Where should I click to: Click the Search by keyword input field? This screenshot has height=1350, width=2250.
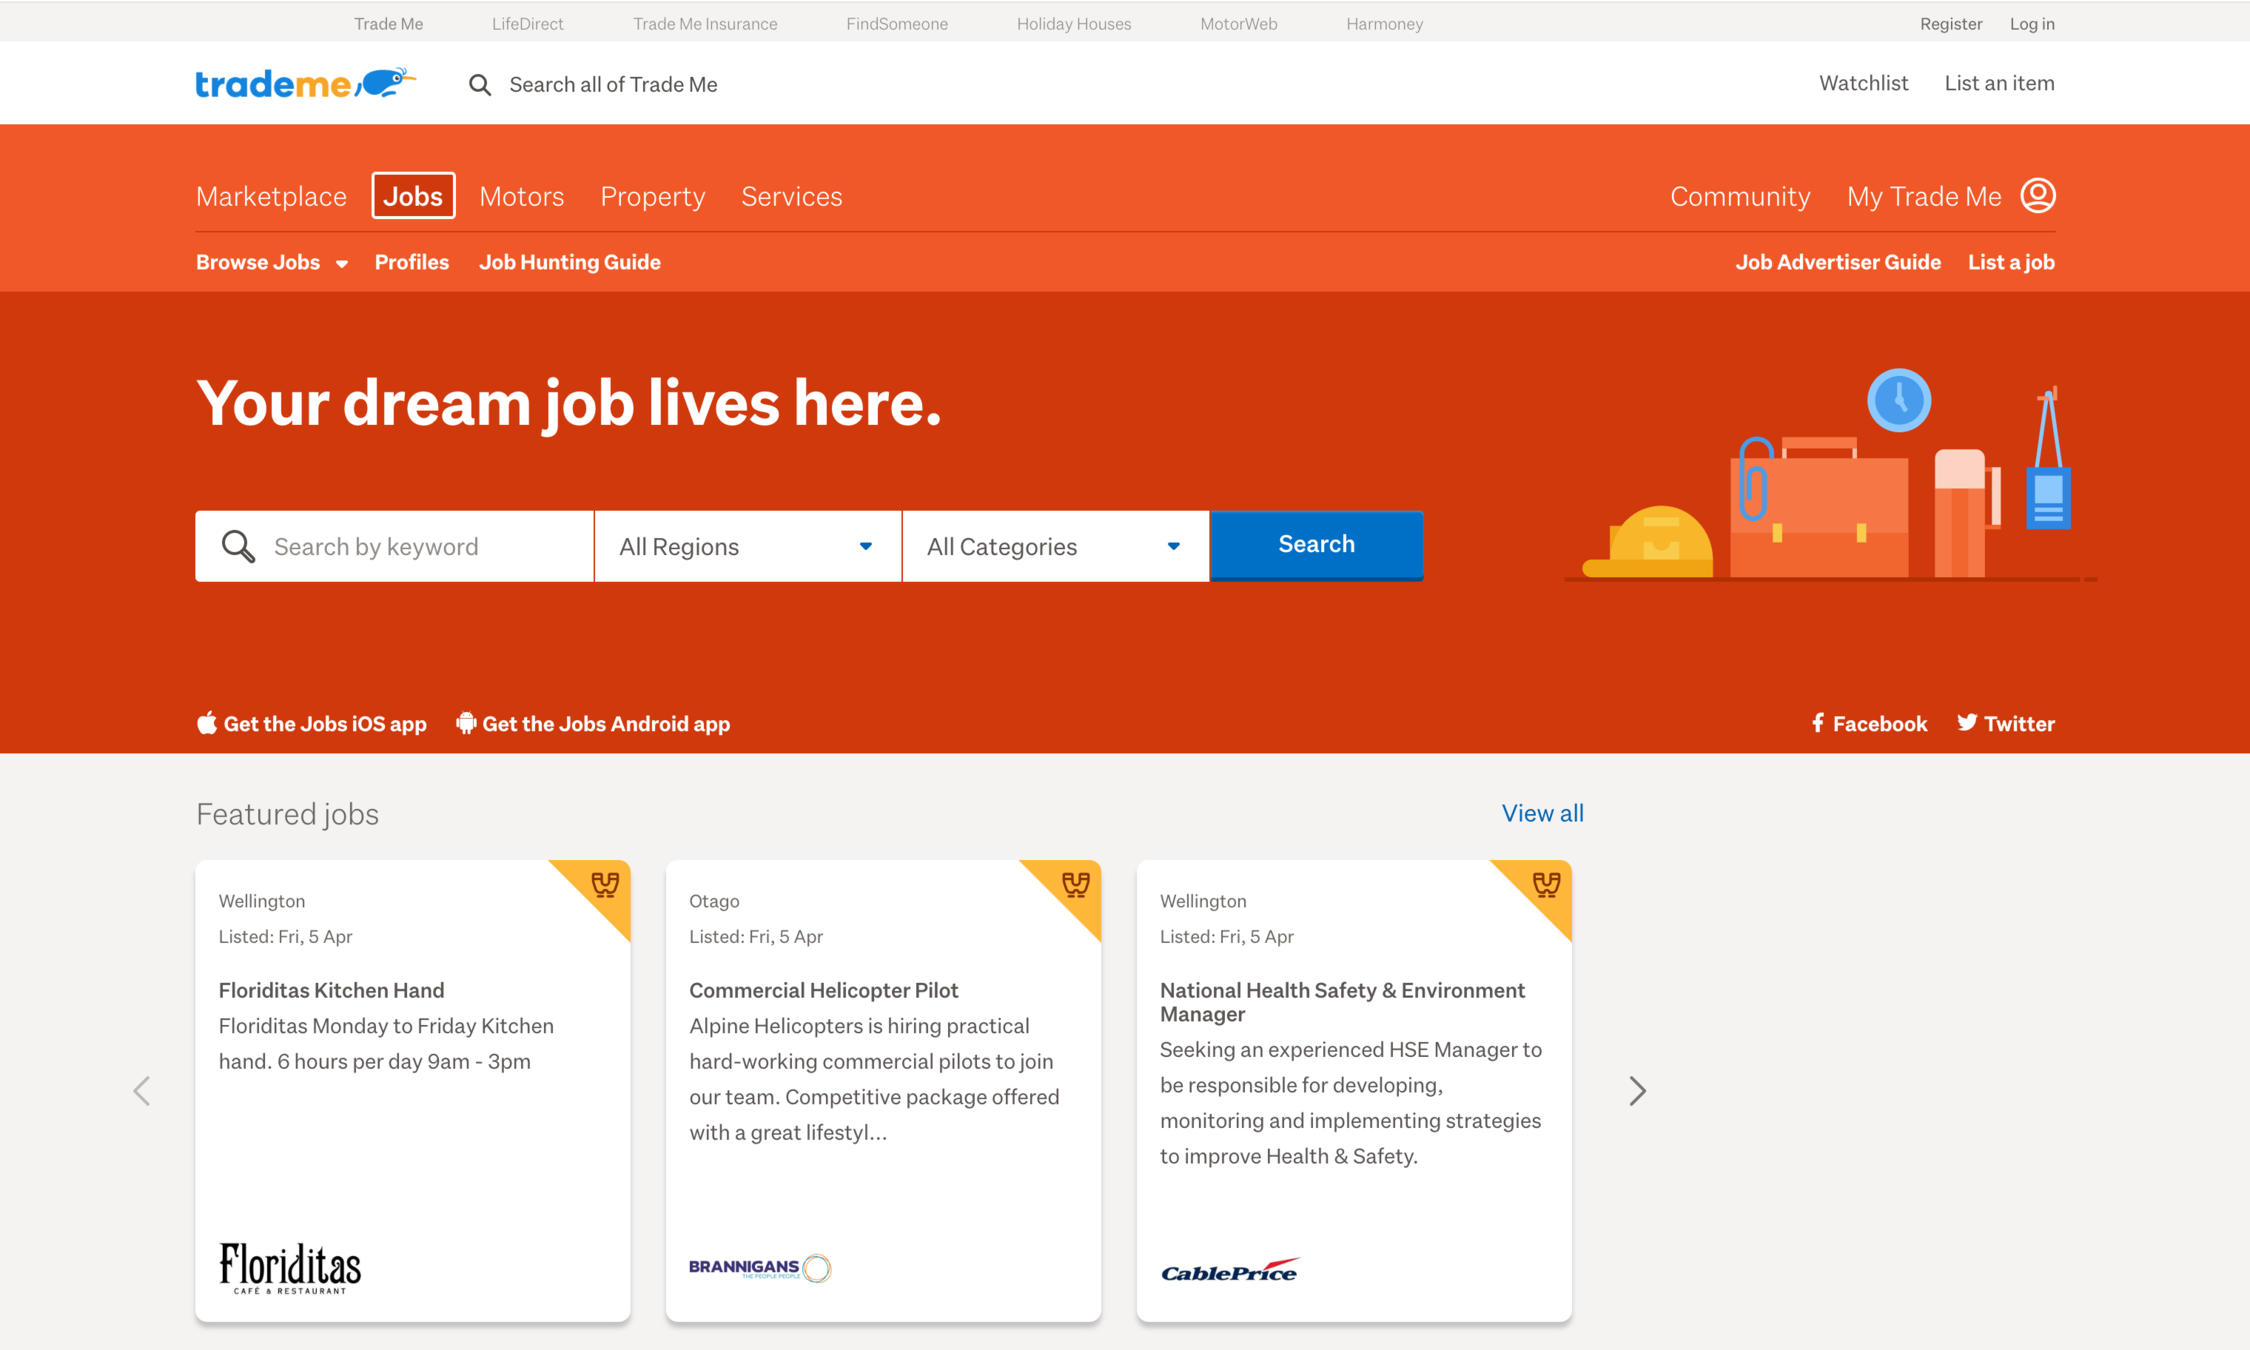pos(394,546)
